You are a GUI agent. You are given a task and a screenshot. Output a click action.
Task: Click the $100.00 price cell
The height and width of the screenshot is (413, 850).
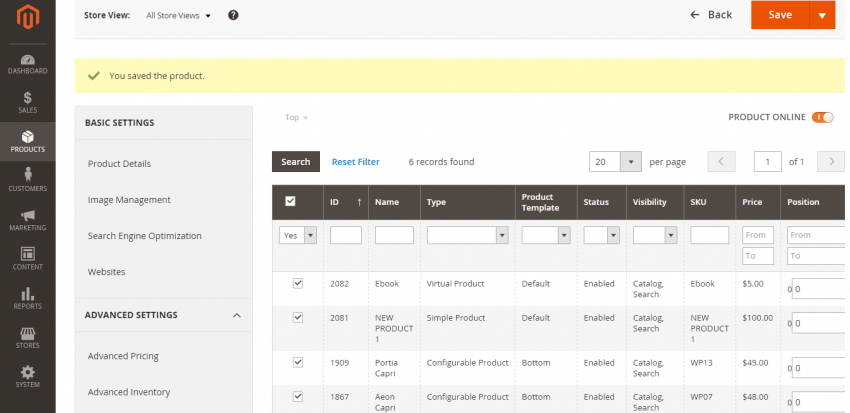click(x=758, y=318)
